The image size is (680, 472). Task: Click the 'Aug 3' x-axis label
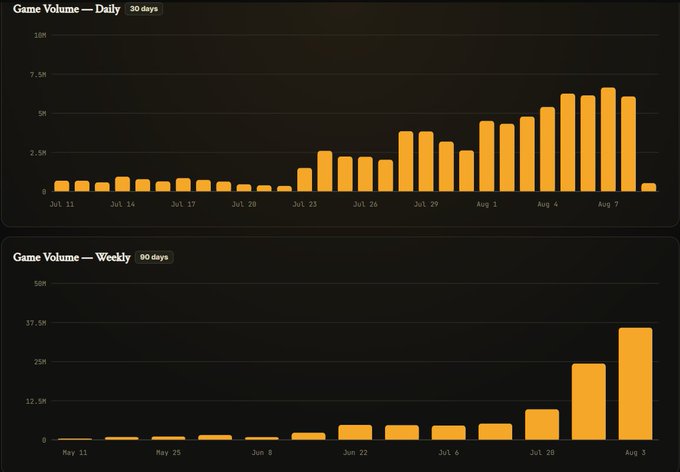click(635, 452)
